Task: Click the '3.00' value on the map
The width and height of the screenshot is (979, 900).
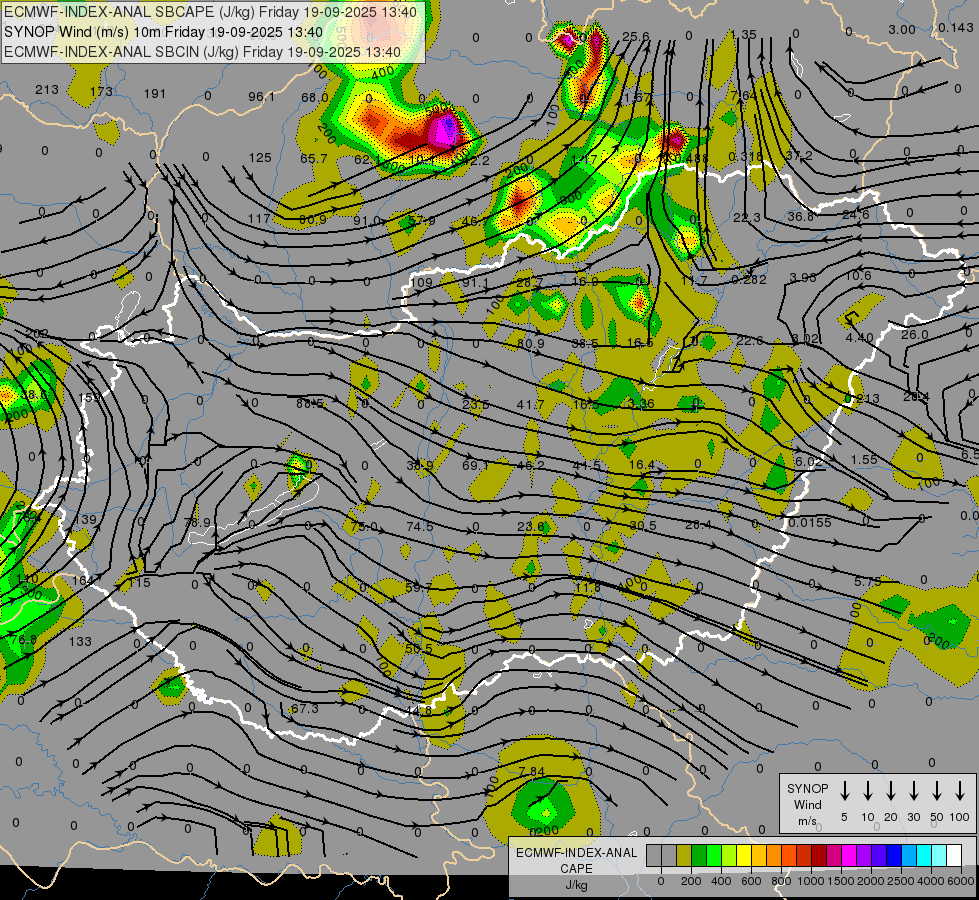Action: (902, 29)
